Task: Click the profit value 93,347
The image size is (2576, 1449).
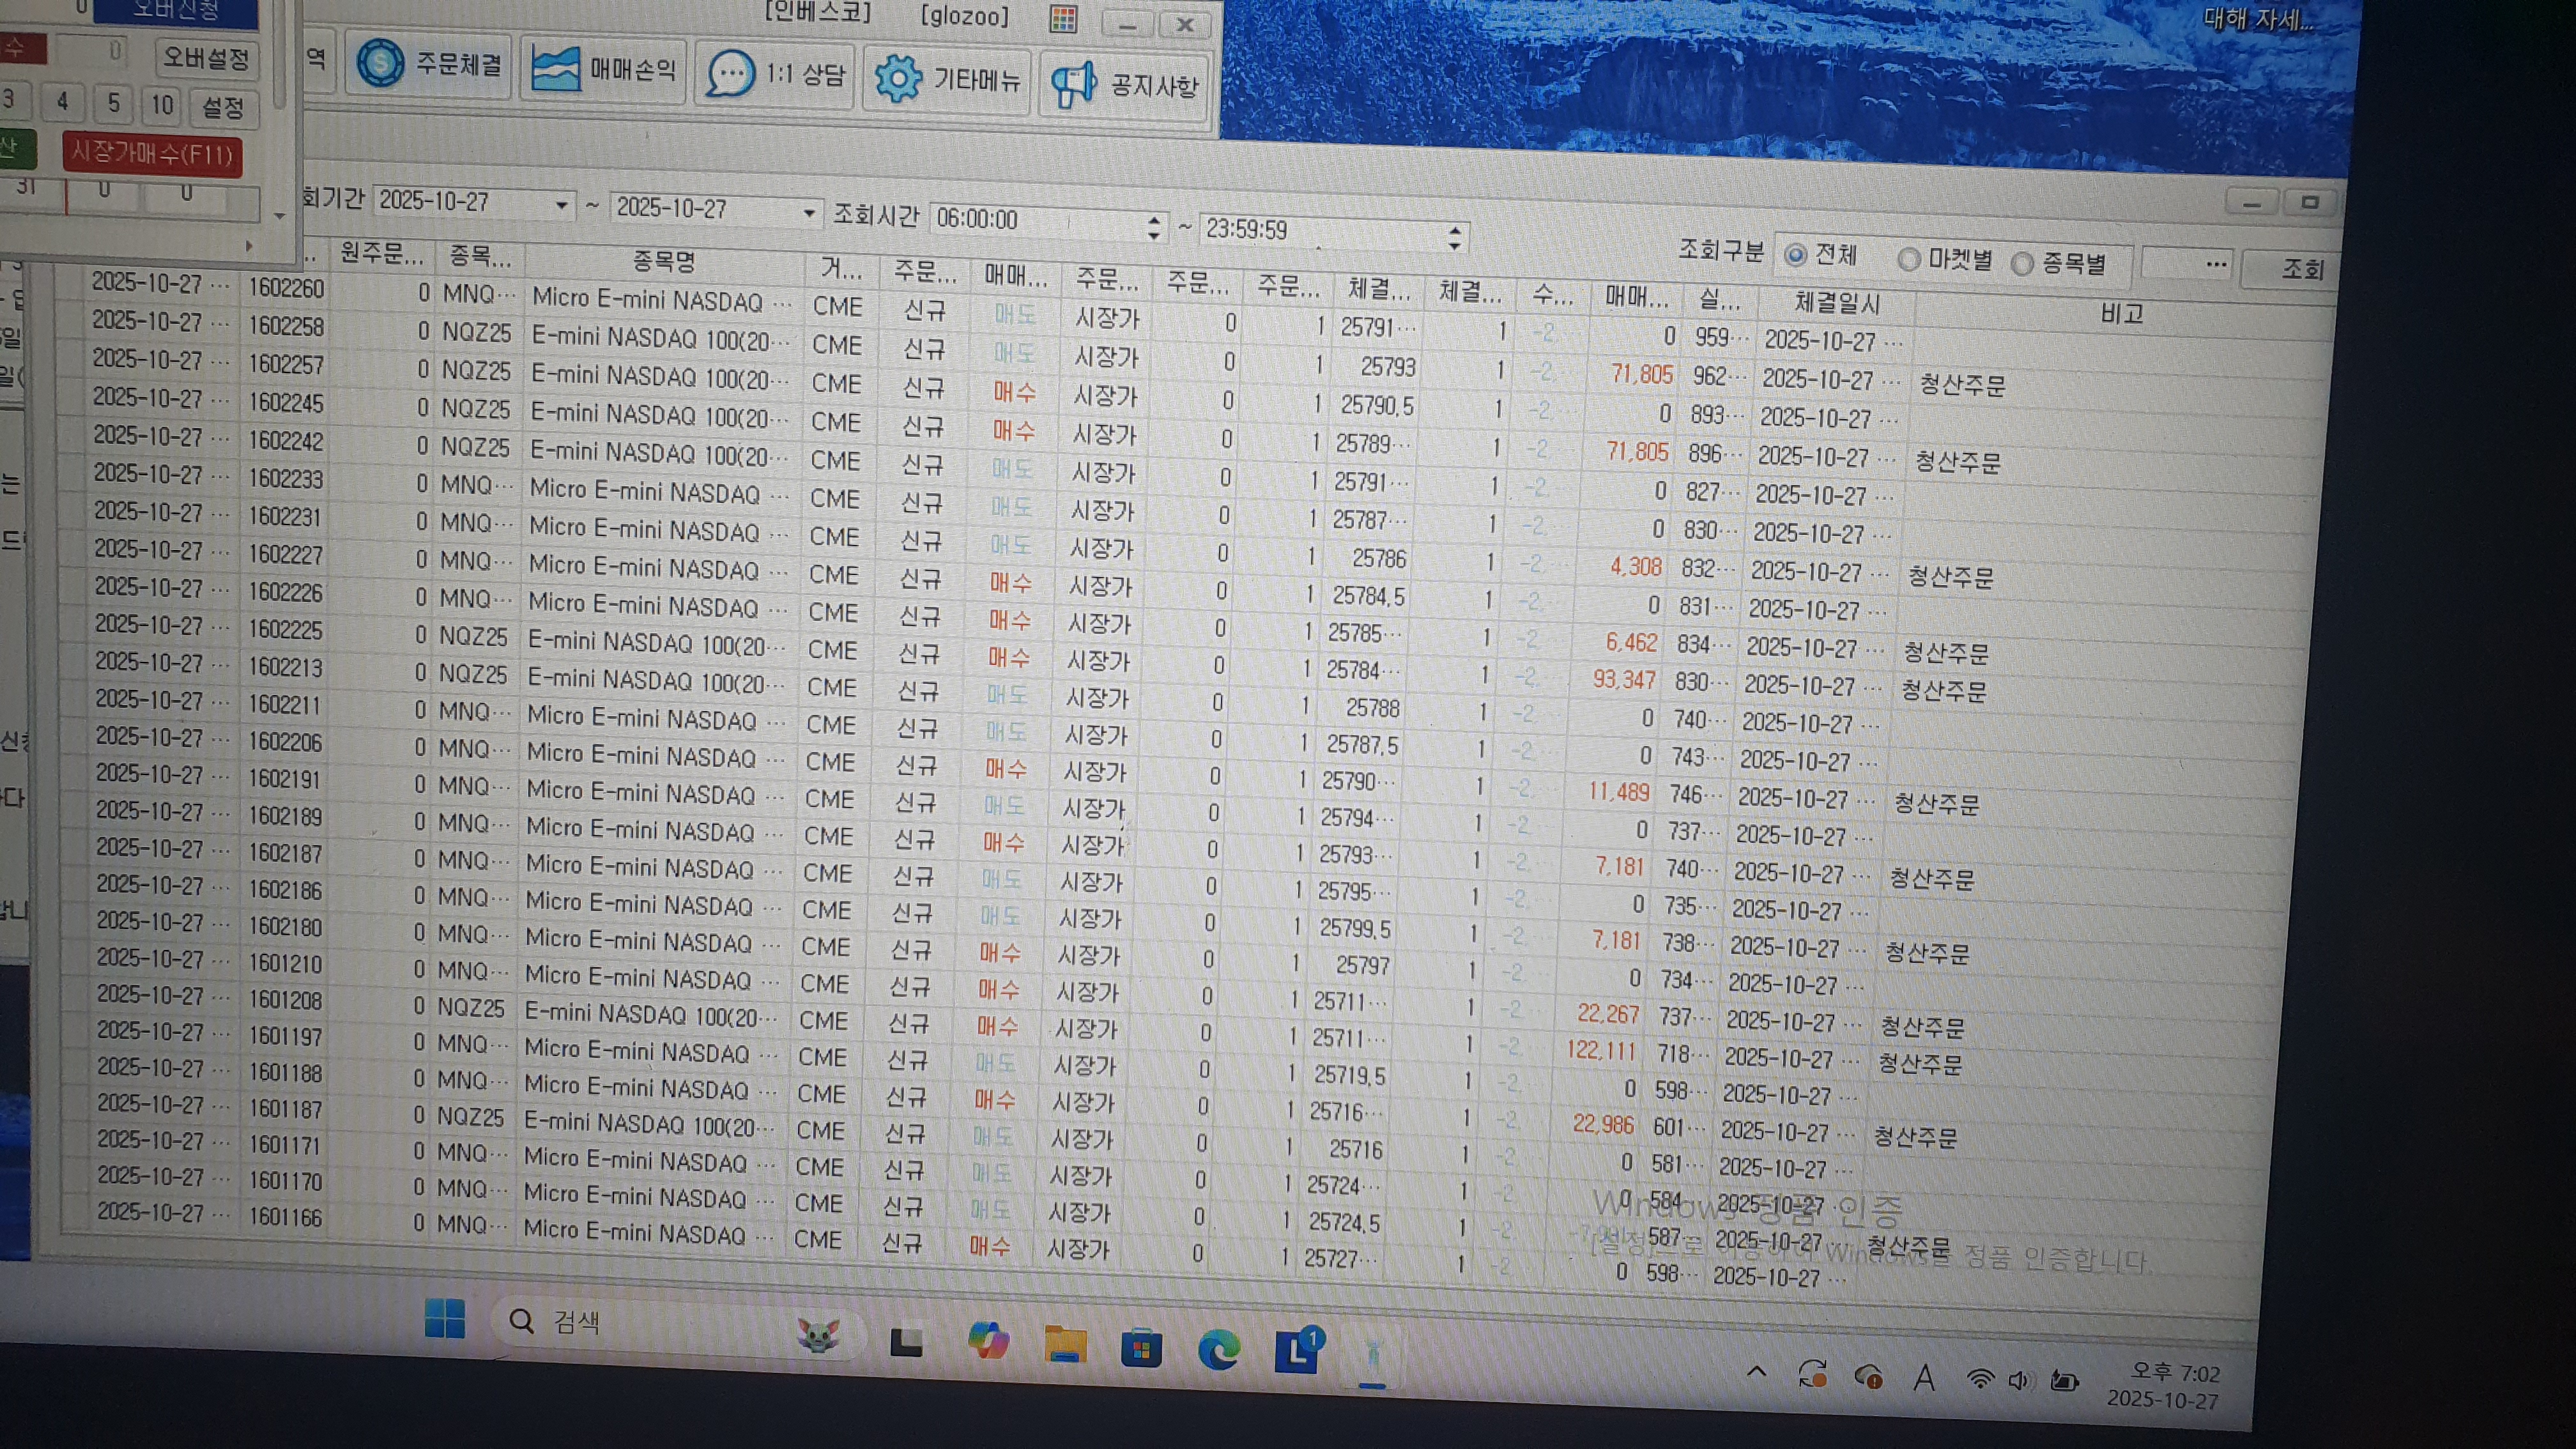Action: tap(1624, 680)
